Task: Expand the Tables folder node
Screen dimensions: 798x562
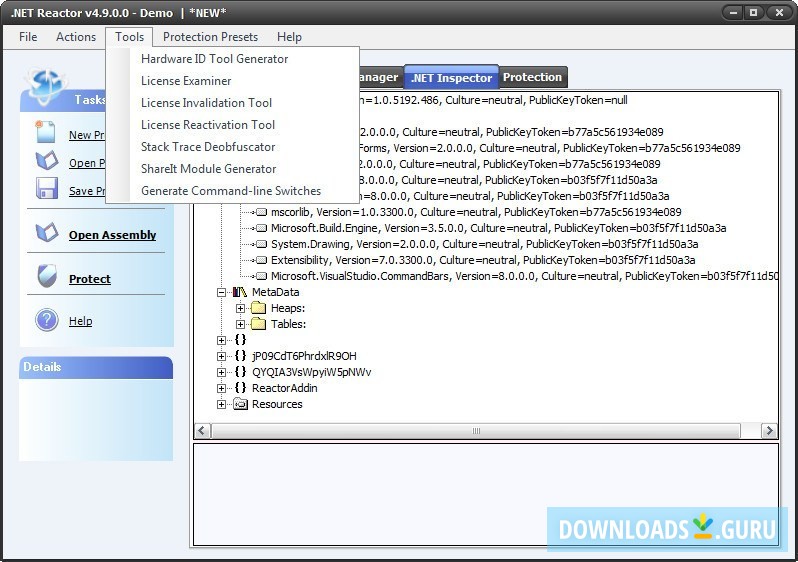Action: (240, 324)
